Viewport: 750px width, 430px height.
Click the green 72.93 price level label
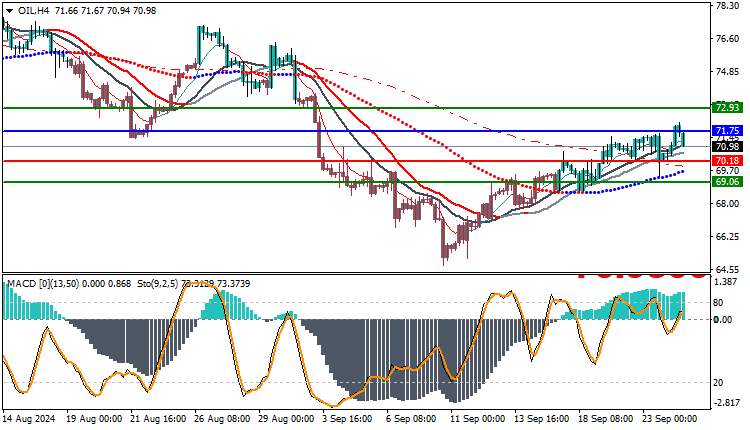[x=727, y=108]
